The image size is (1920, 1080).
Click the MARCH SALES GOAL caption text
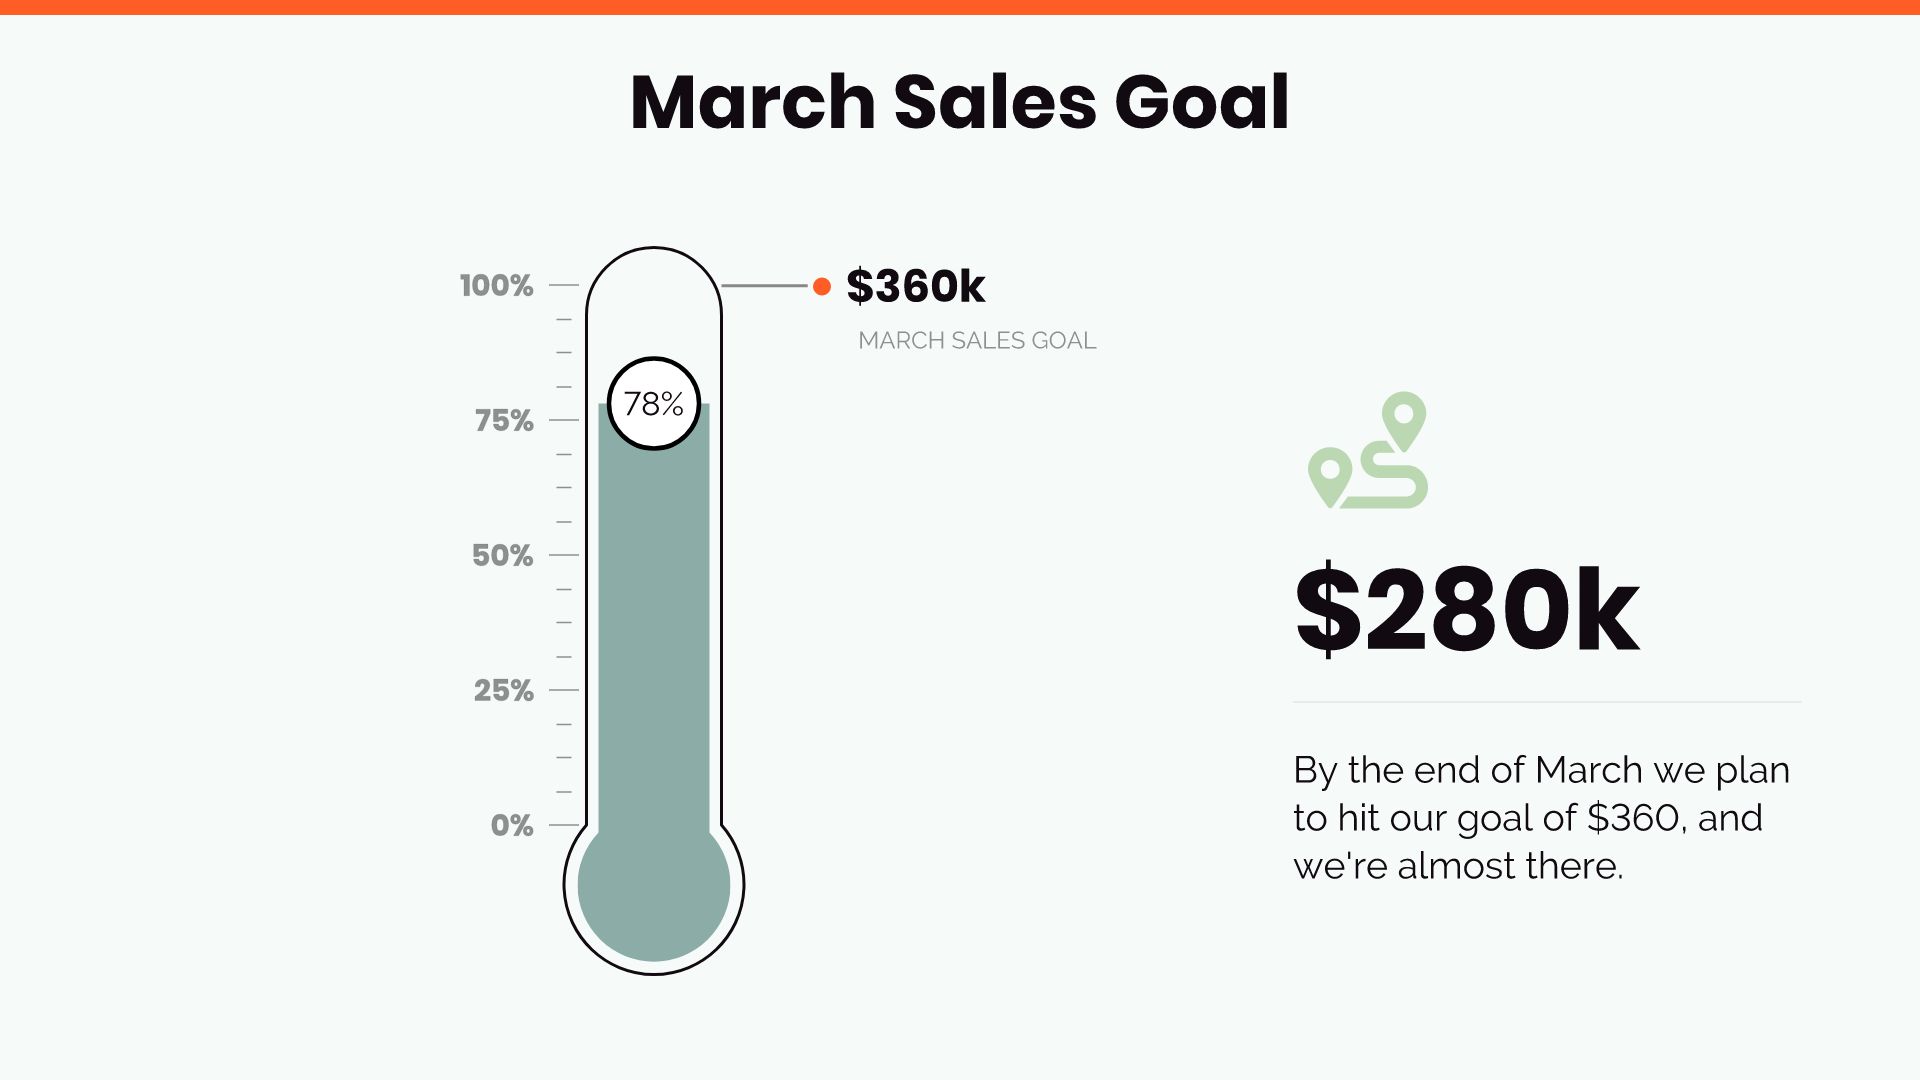point(977,341)
